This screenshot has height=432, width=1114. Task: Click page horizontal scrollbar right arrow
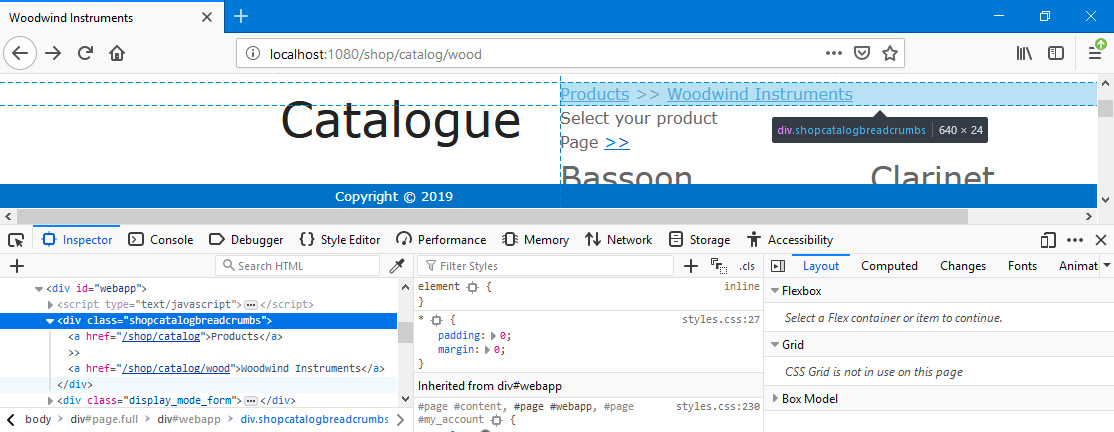pyautogui.click(x=1090, y=216)
